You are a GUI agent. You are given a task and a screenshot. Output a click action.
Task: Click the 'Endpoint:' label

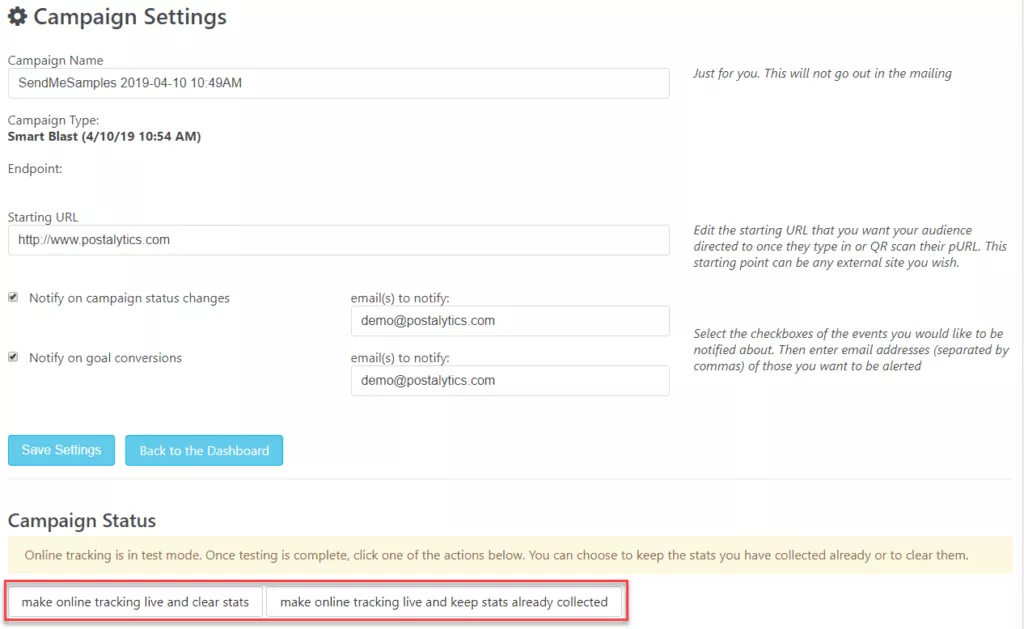[x=35, y=169]
